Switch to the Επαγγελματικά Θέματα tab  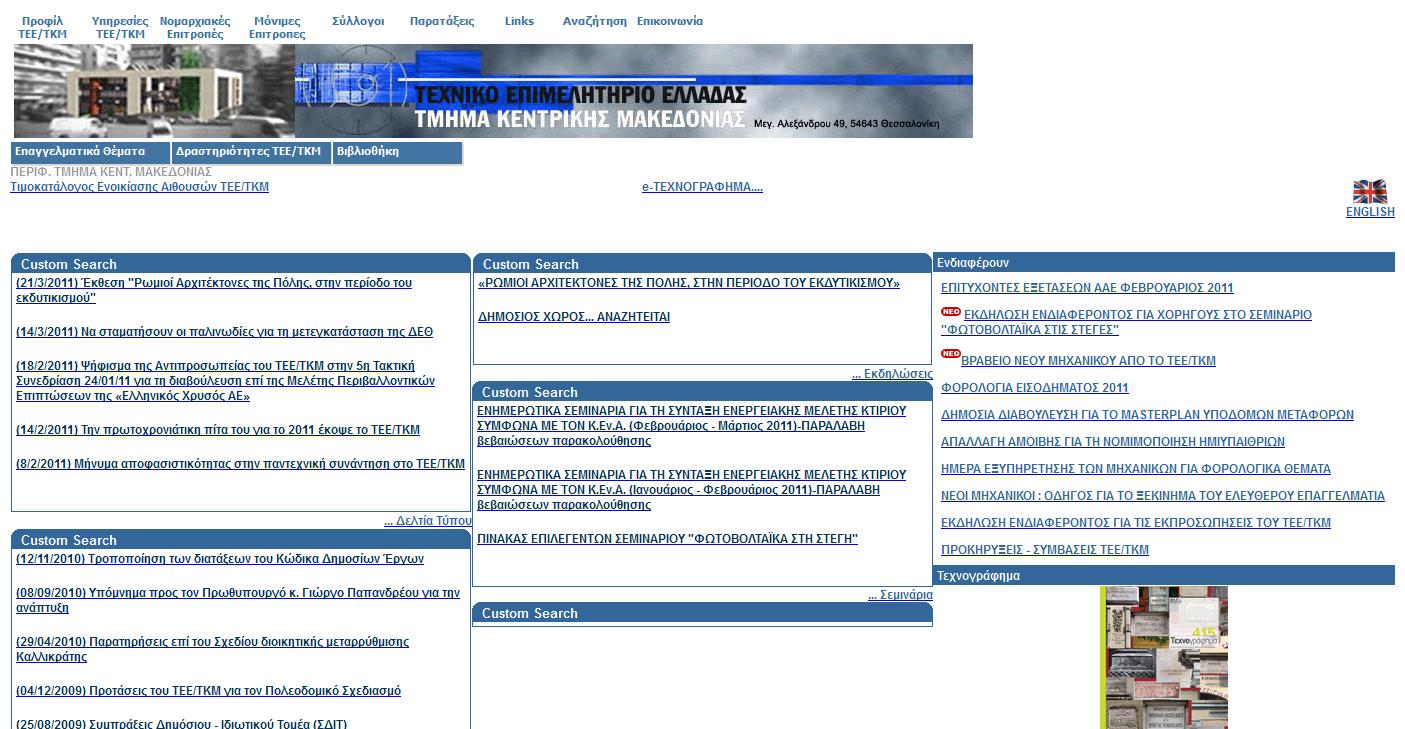(x=90, y=152)
